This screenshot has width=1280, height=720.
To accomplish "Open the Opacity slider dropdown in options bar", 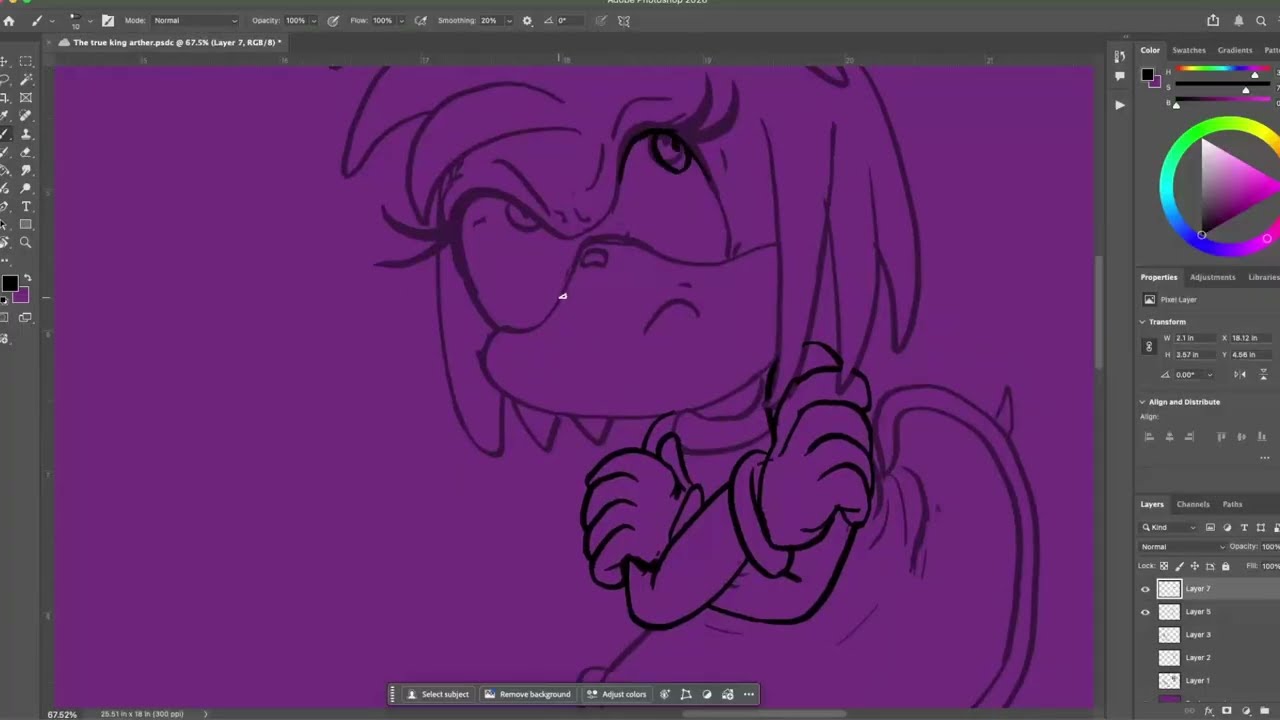I will [x=314, y=20].
